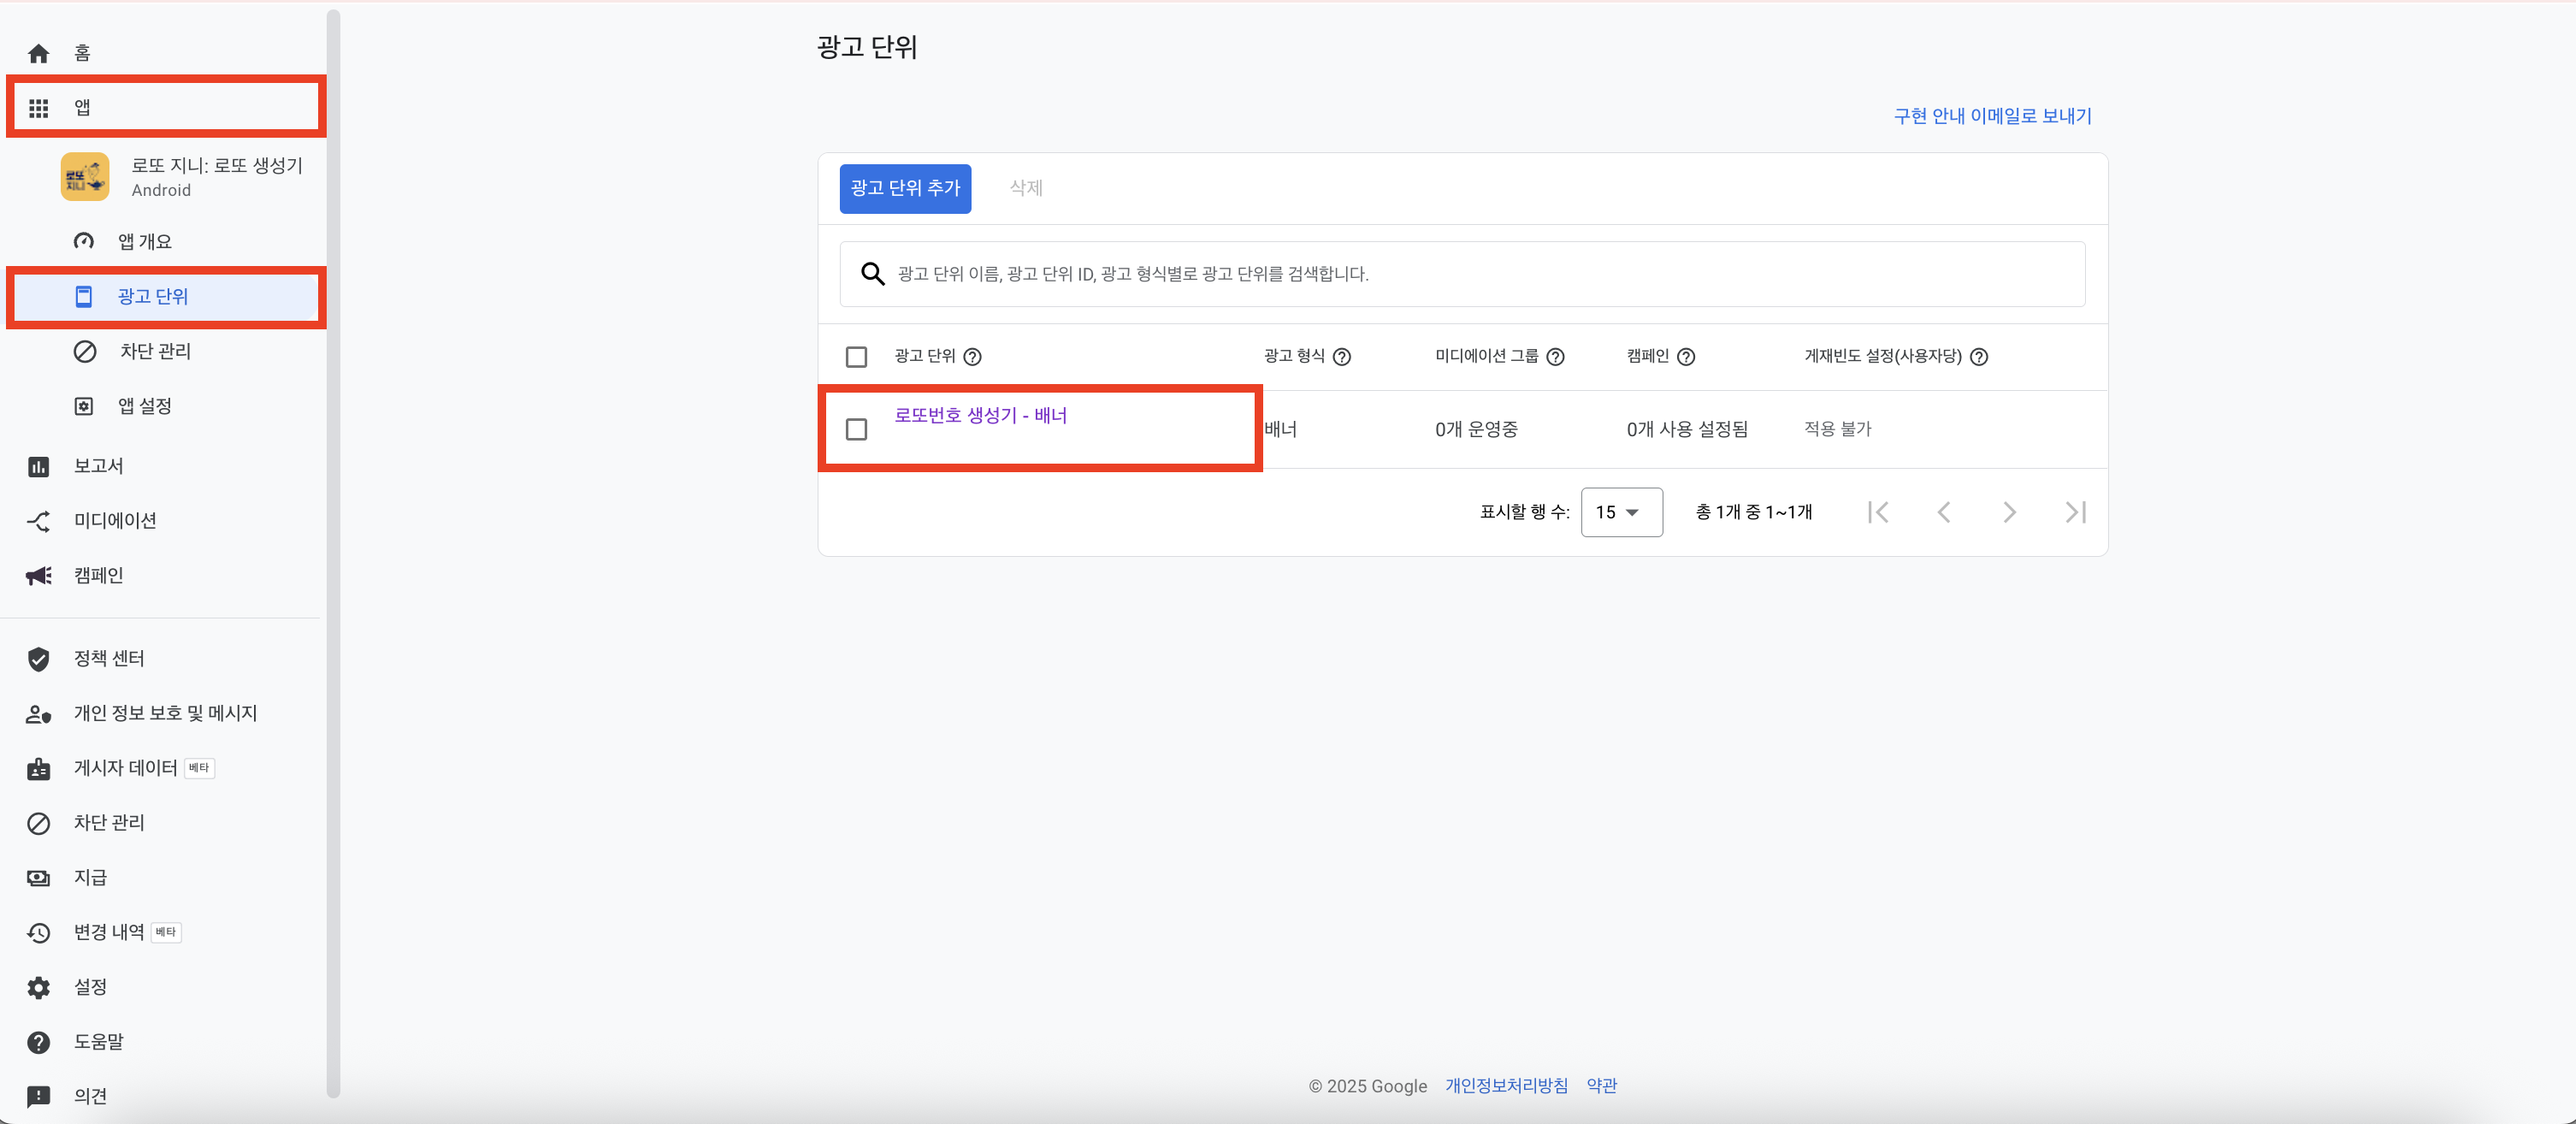Click the Mediation arrows icon
Image resolution: width=2576 pixels, height=1124 pixels.
pyautogui.click(x=38, y=521)
